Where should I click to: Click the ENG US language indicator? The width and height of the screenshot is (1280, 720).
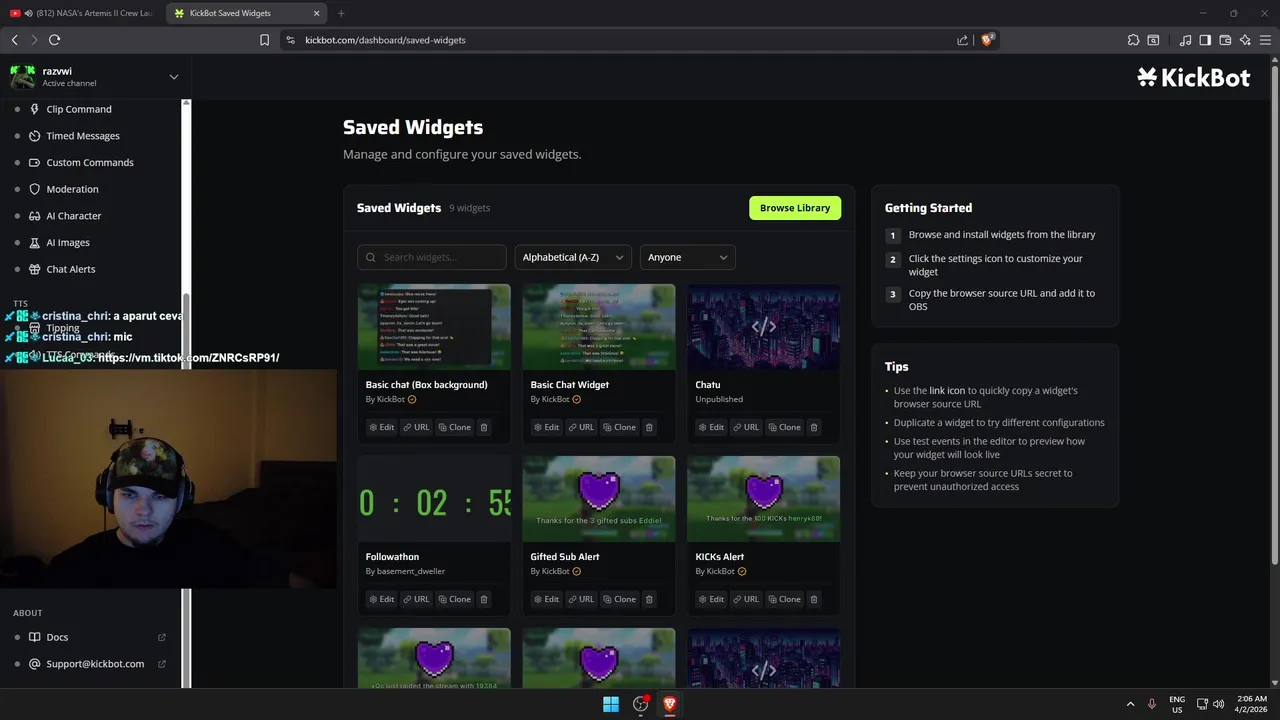tap(1177, 704)
